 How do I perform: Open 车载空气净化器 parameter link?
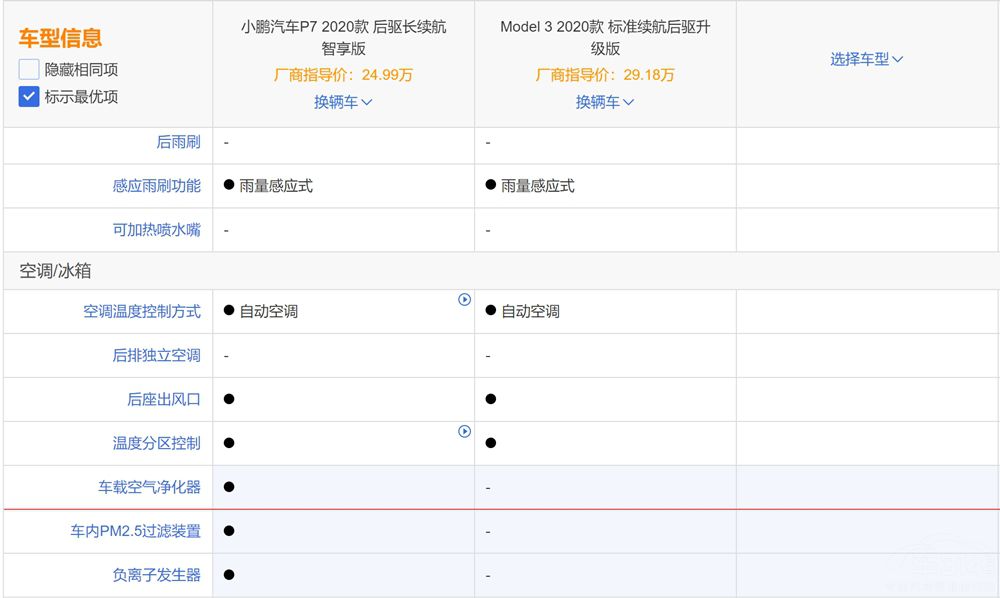click(149, 487)
